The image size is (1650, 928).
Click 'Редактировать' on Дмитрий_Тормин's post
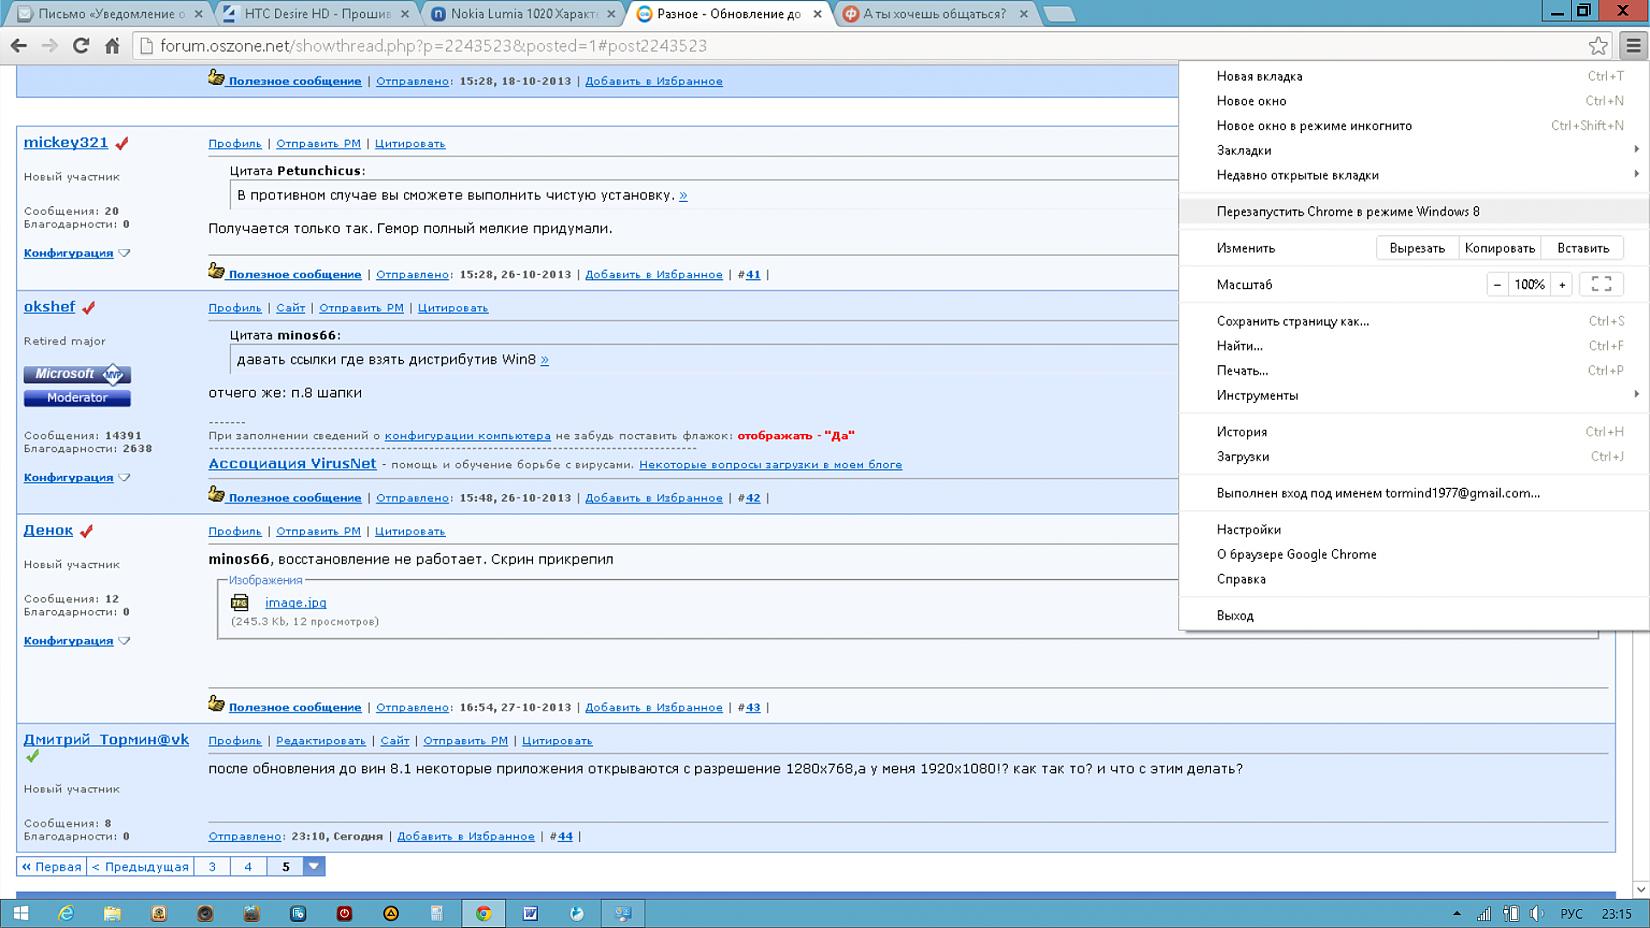(x=321, y=741)
